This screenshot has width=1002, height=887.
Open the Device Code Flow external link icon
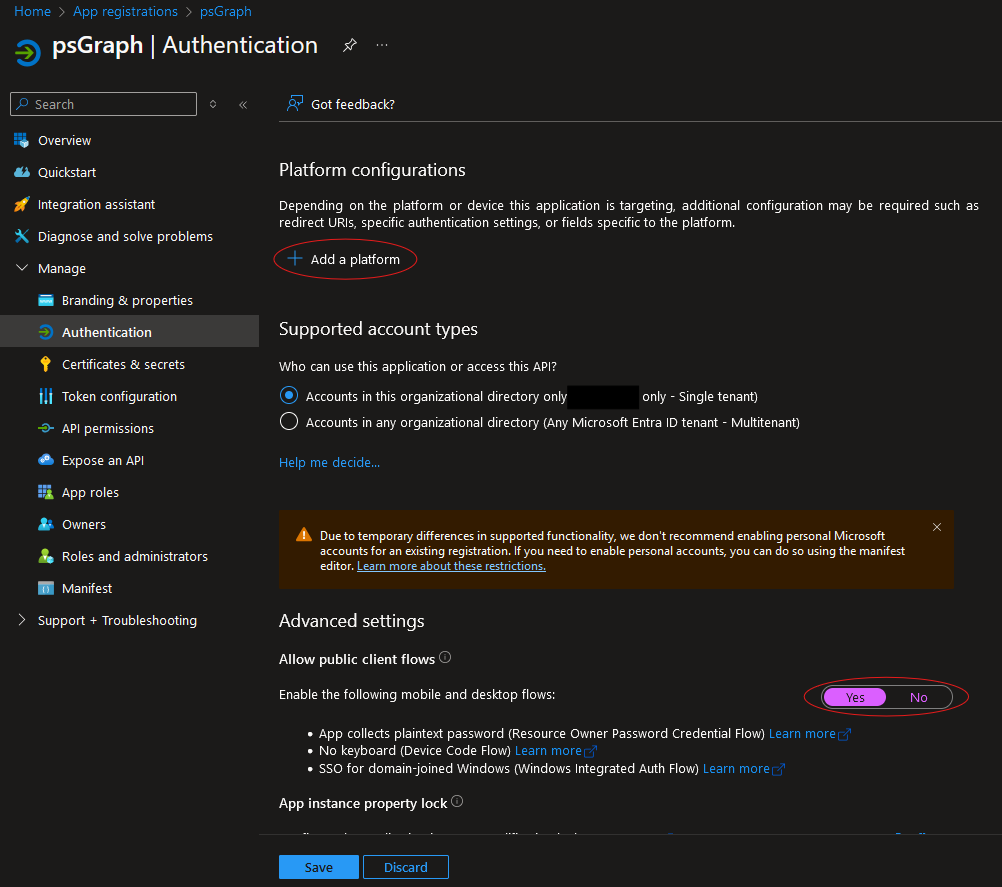[x=592, y=750]
